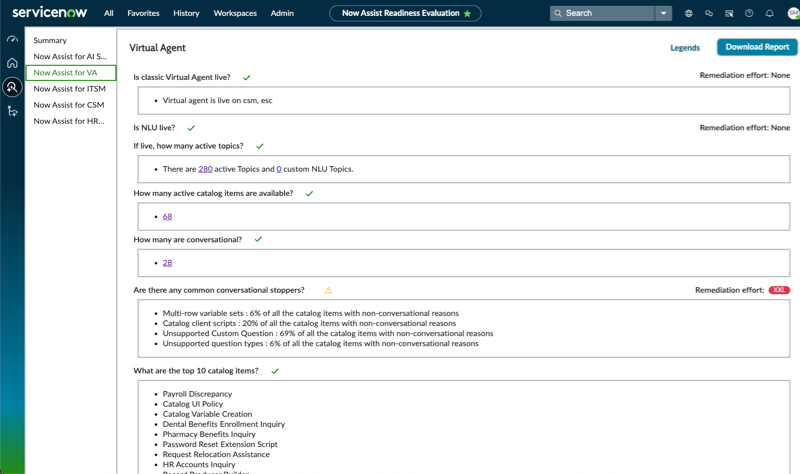800x474 pixels.
Task: Select the Summary section
Action: tap(50, 40)
